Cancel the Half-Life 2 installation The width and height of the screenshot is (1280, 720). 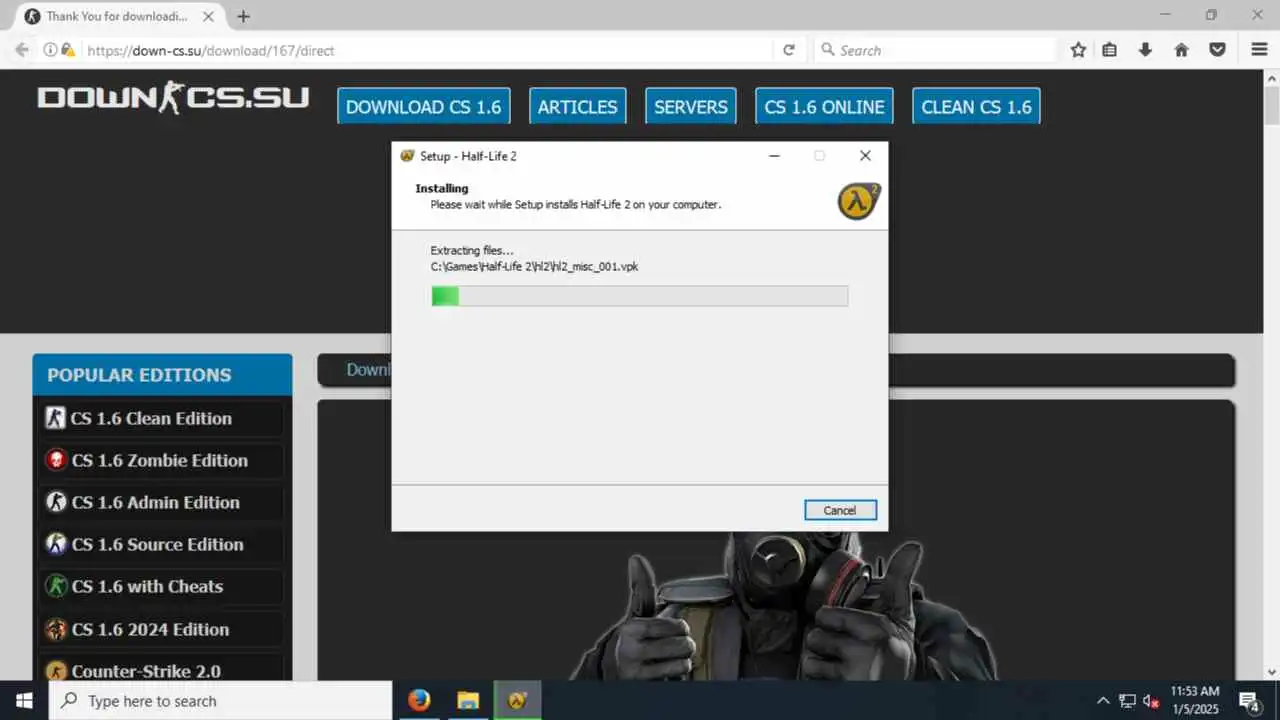pyautogui.click(x=840, y=510)
